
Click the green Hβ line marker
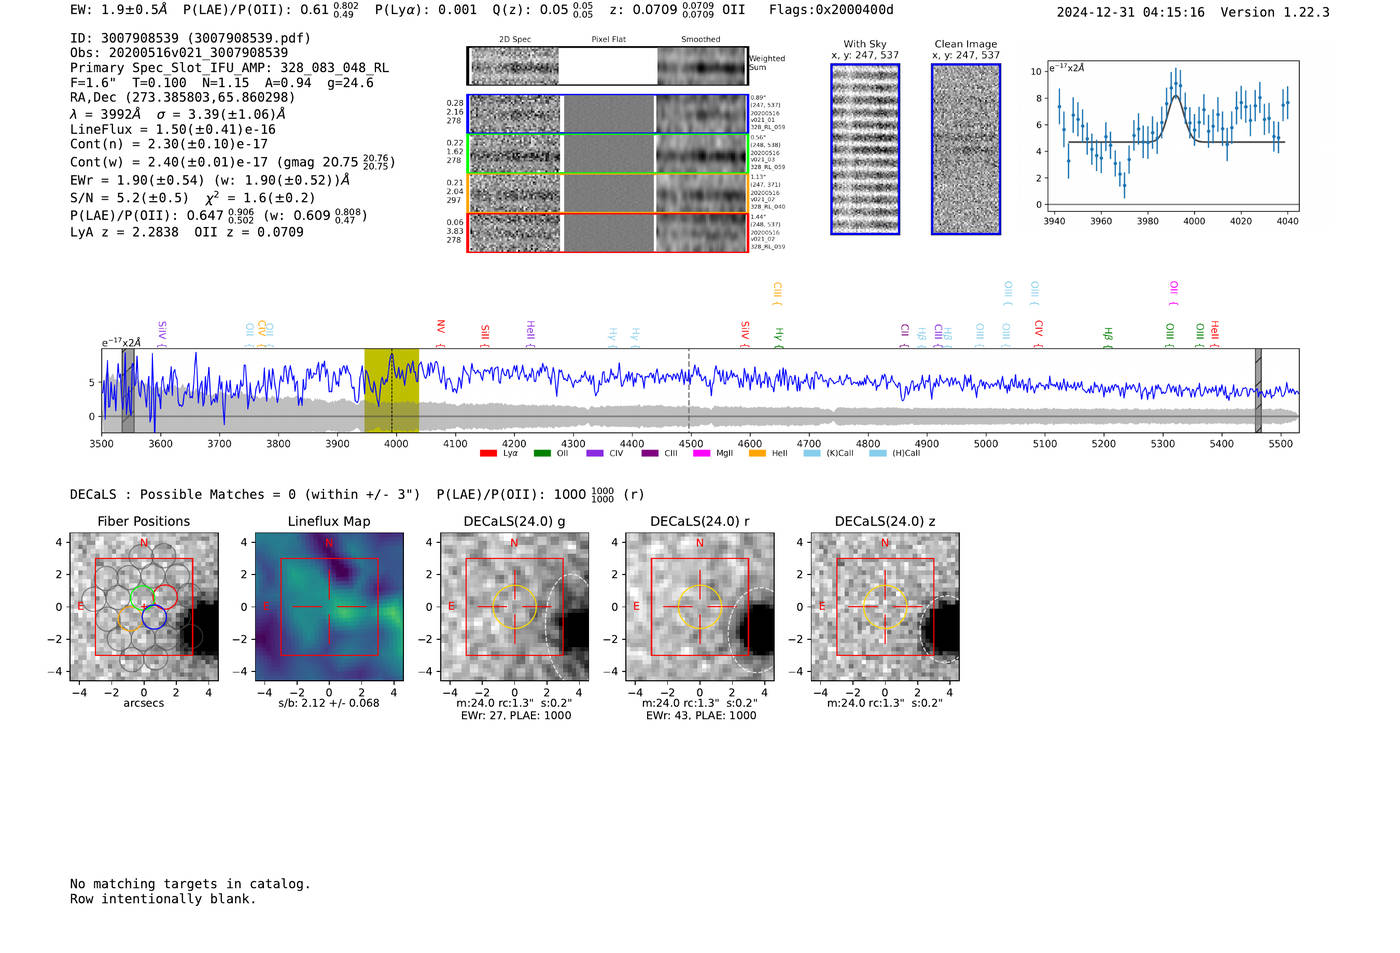(x=1108, y=335)
